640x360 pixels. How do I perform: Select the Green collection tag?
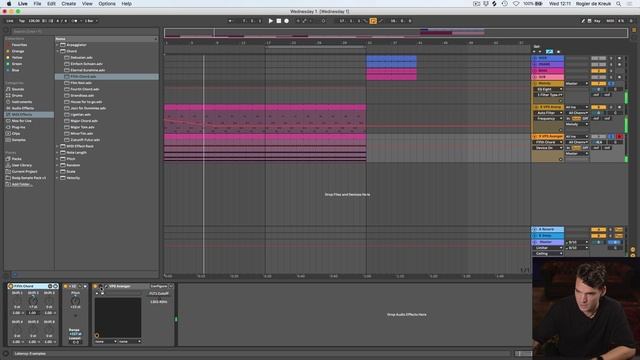[17, 64]
